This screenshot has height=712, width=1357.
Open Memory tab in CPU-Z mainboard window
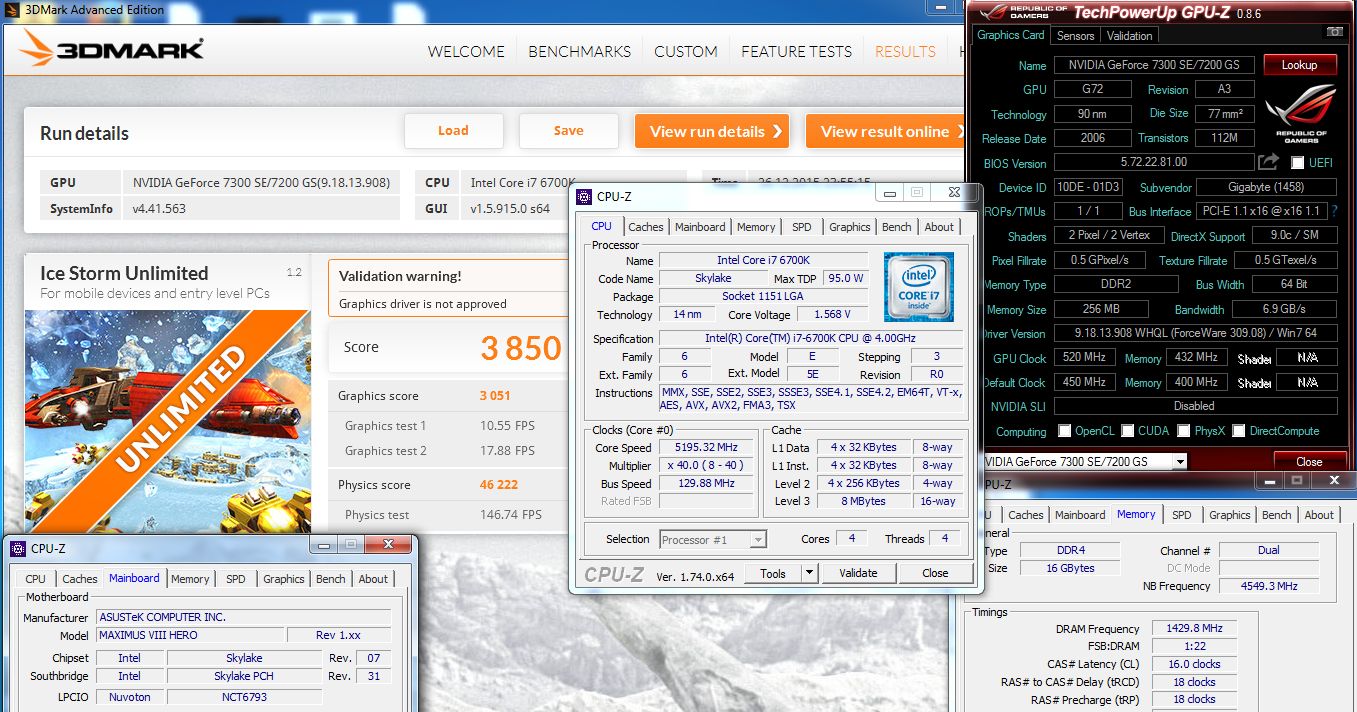tap(190, 579)
